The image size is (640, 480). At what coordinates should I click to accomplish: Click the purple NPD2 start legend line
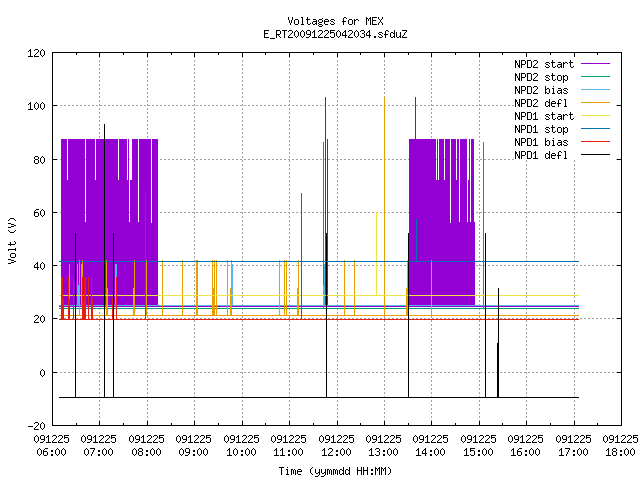(595, 64)
